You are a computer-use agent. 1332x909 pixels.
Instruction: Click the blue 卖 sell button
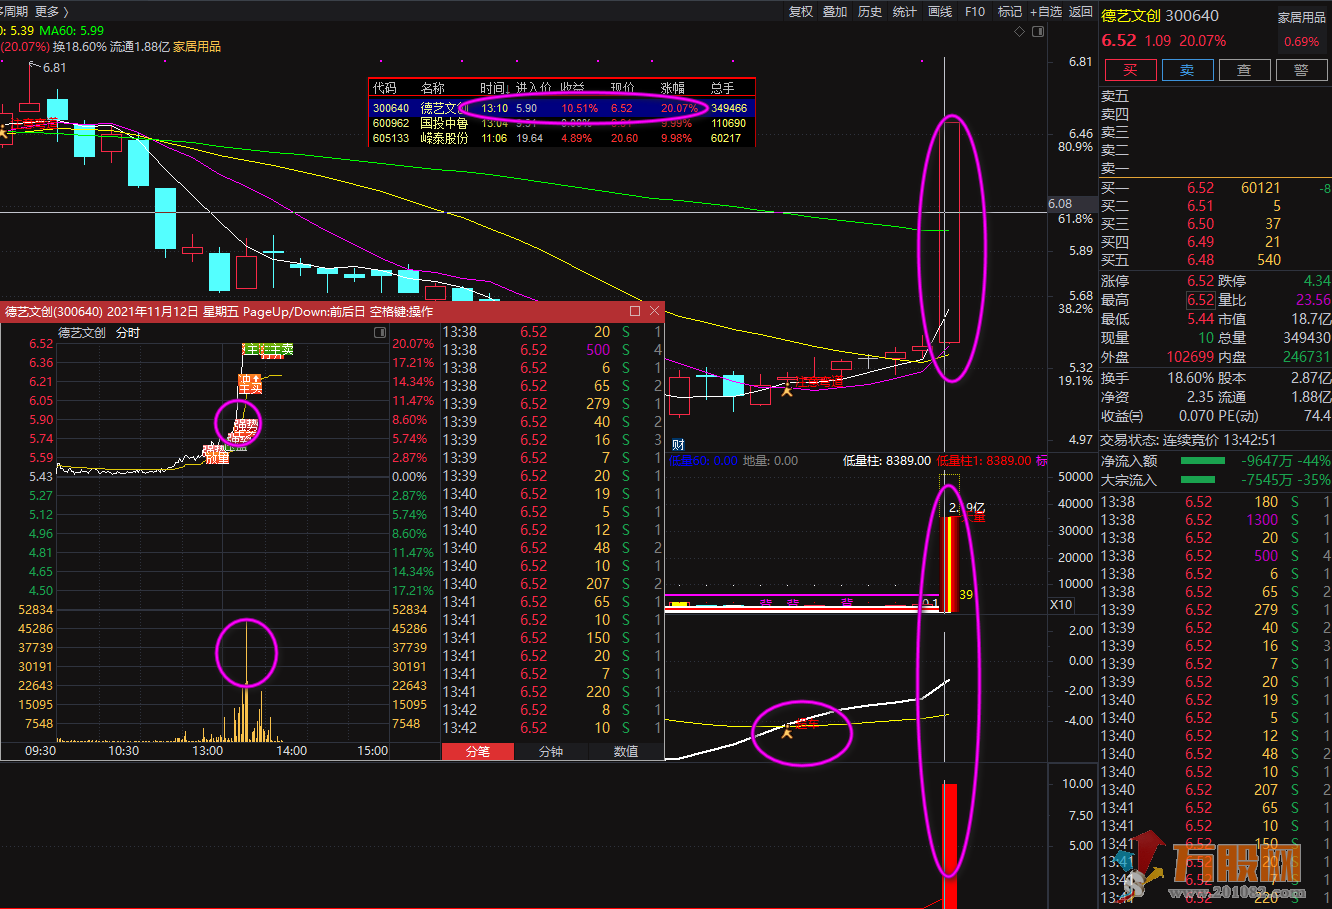(1187, 70)
